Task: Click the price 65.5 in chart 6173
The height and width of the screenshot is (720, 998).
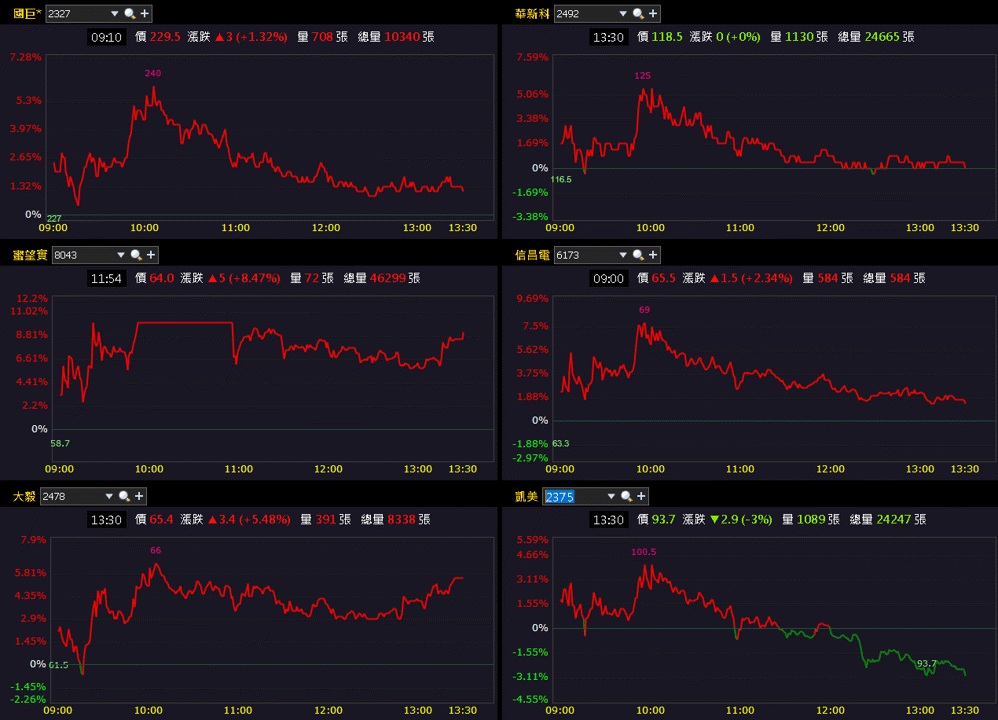Action: point(664,278)
